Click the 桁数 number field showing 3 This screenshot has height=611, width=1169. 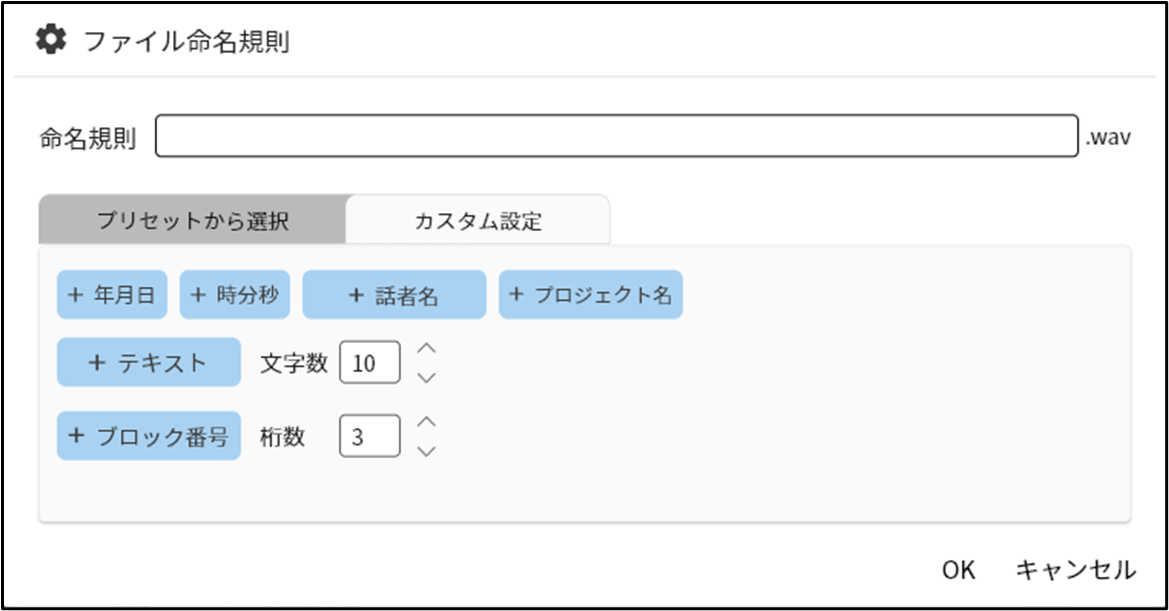(370, 436)
